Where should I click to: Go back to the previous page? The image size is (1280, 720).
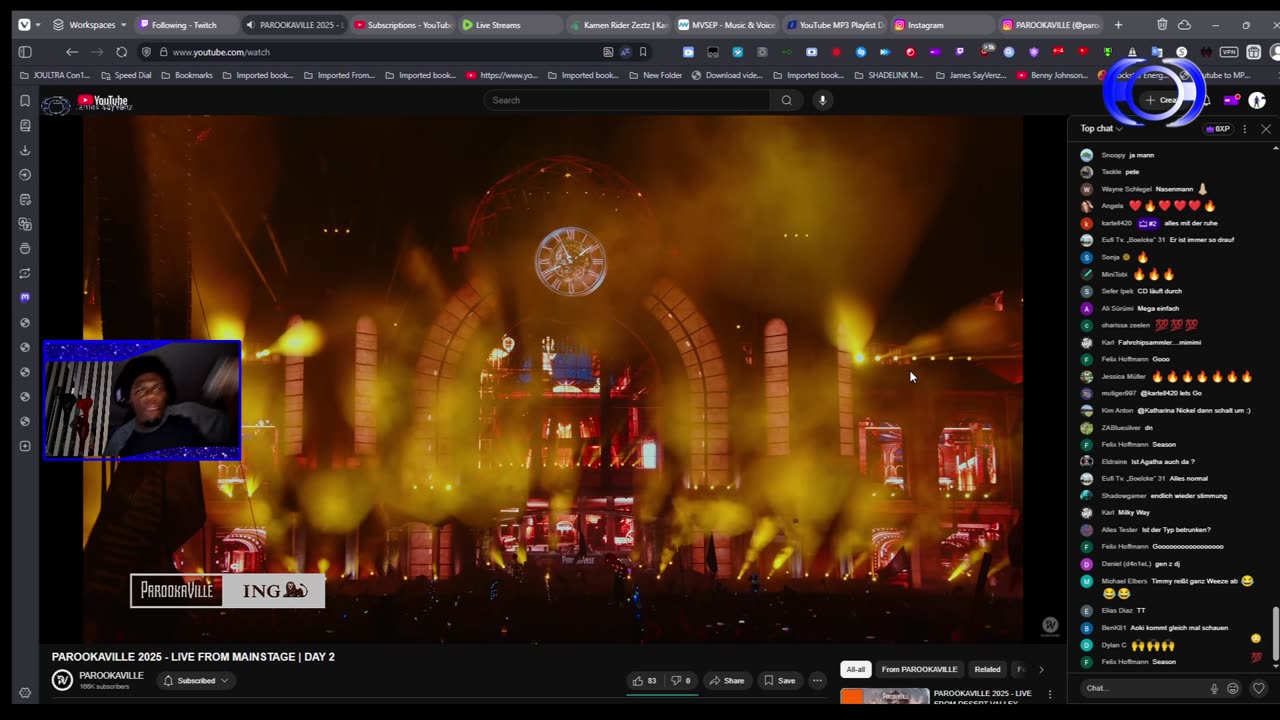72,52
